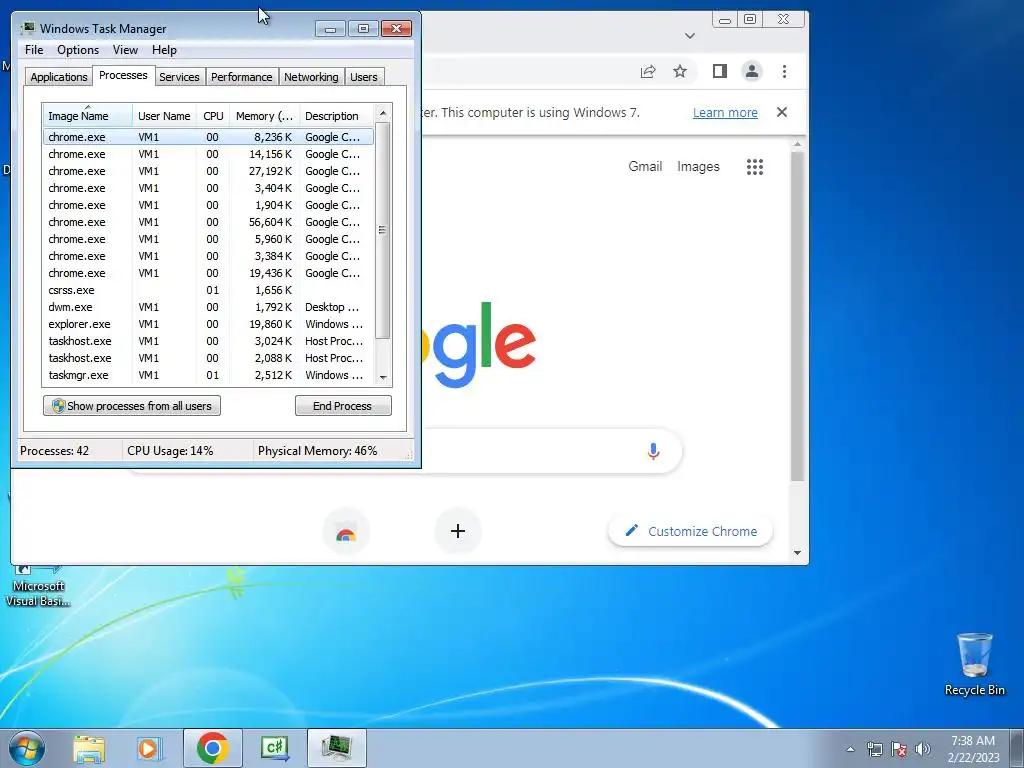Open network status tray icon

874,749
